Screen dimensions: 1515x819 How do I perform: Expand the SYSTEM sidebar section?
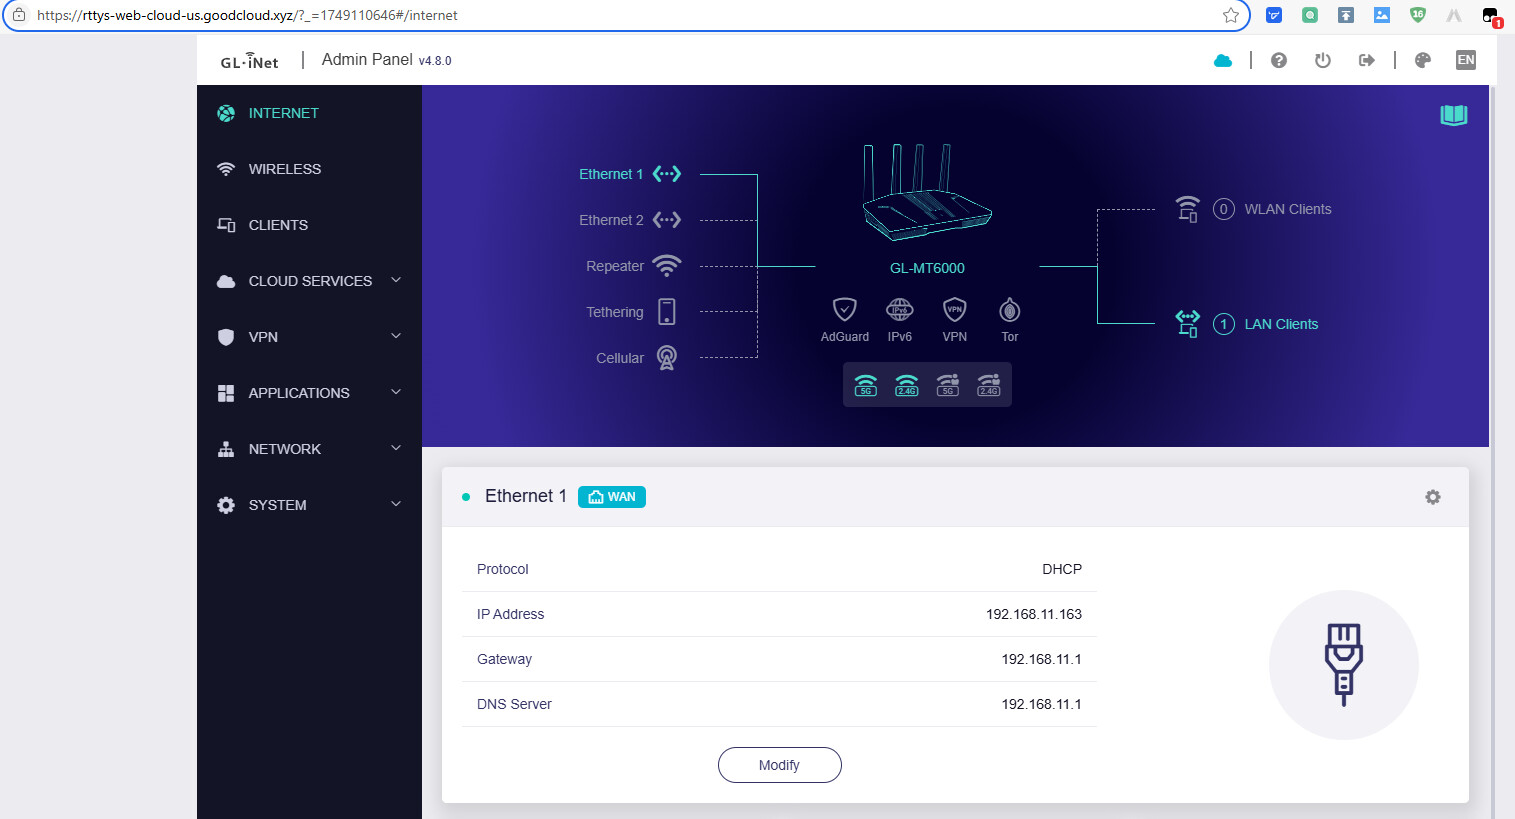pos(309,505)
